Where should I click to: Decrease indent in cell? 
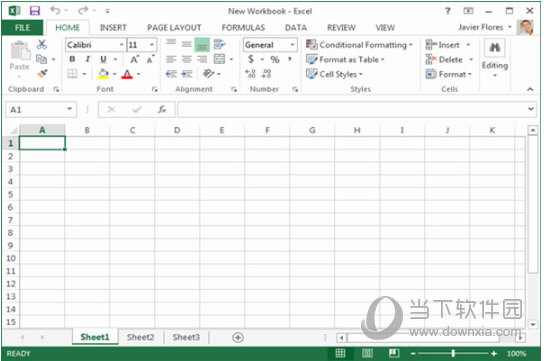(171, 74)
